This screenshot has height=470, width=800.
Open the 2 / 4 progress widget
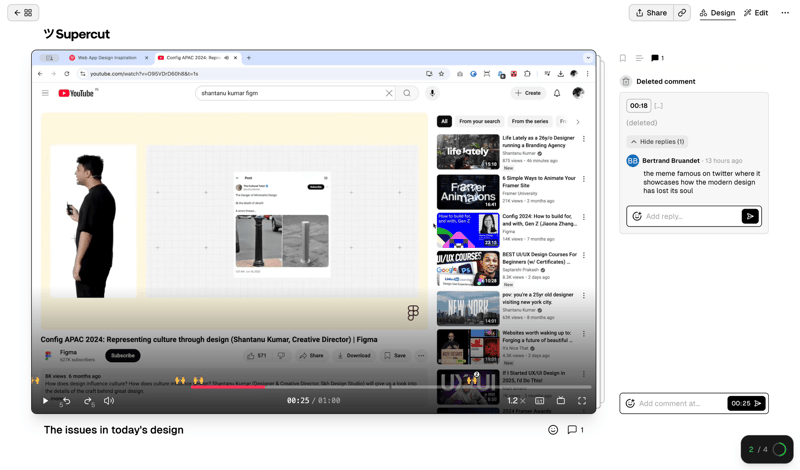(x=767, y=450)
